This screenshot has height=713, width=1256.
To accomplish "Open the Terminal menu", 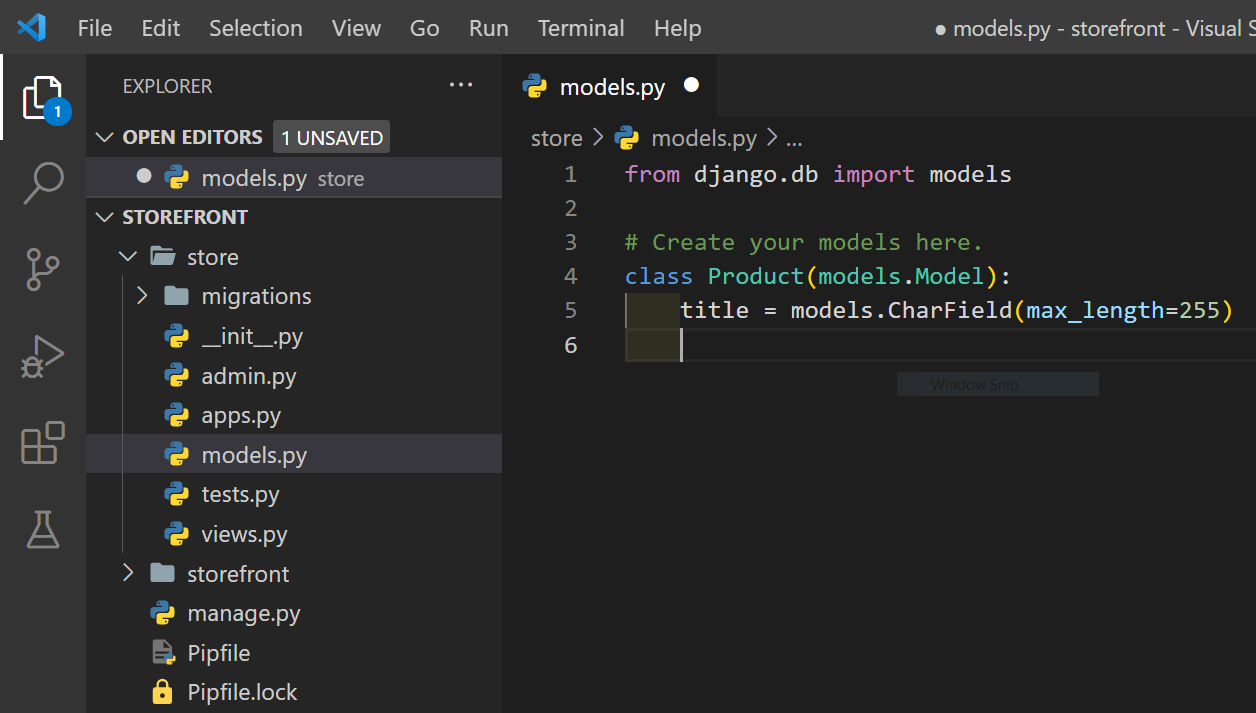I will 580,28.
